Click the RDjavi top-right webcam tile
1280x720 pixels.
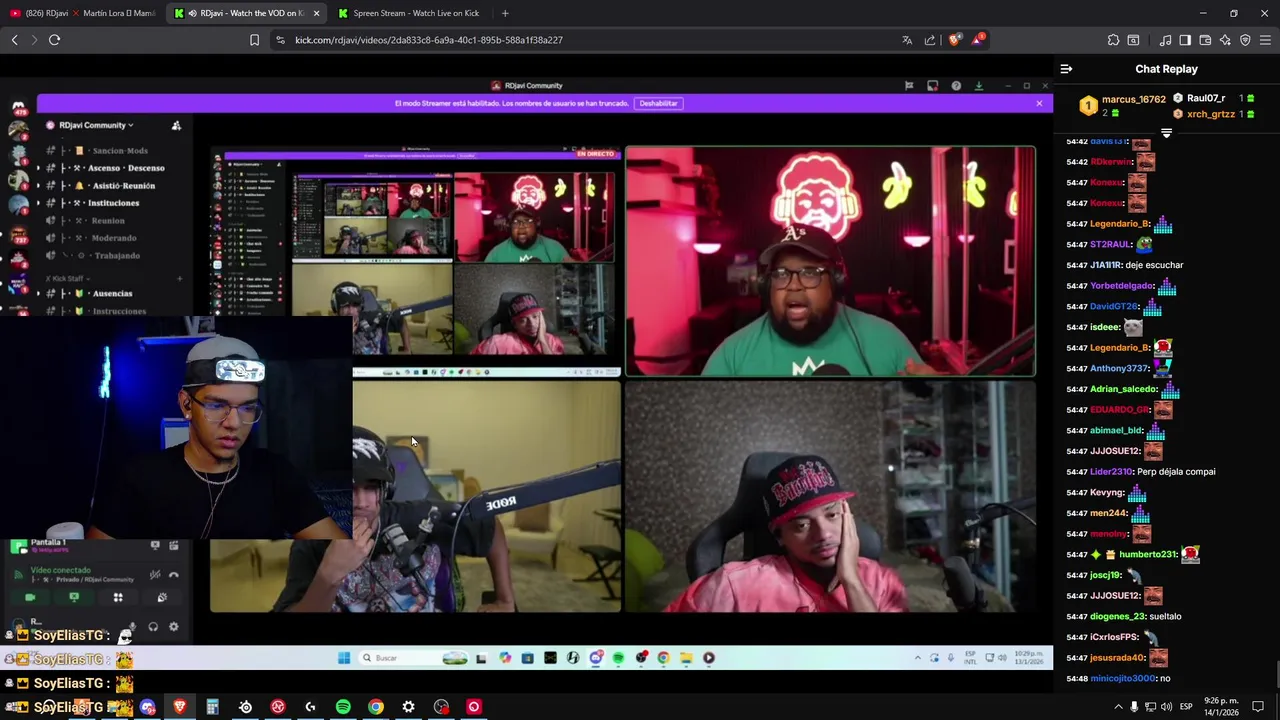coord(830,261)
